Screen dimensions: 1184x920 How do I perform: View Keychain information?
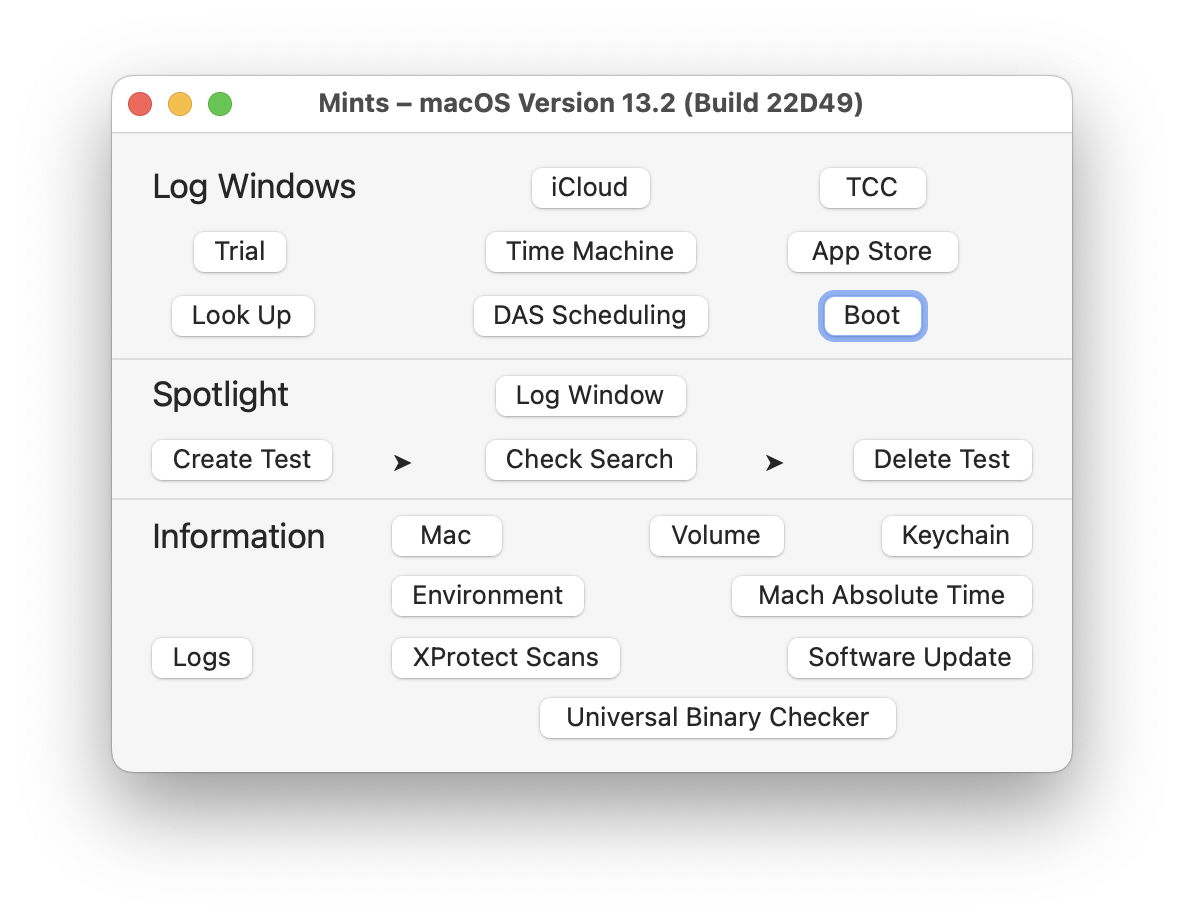[x=956, y=536]
